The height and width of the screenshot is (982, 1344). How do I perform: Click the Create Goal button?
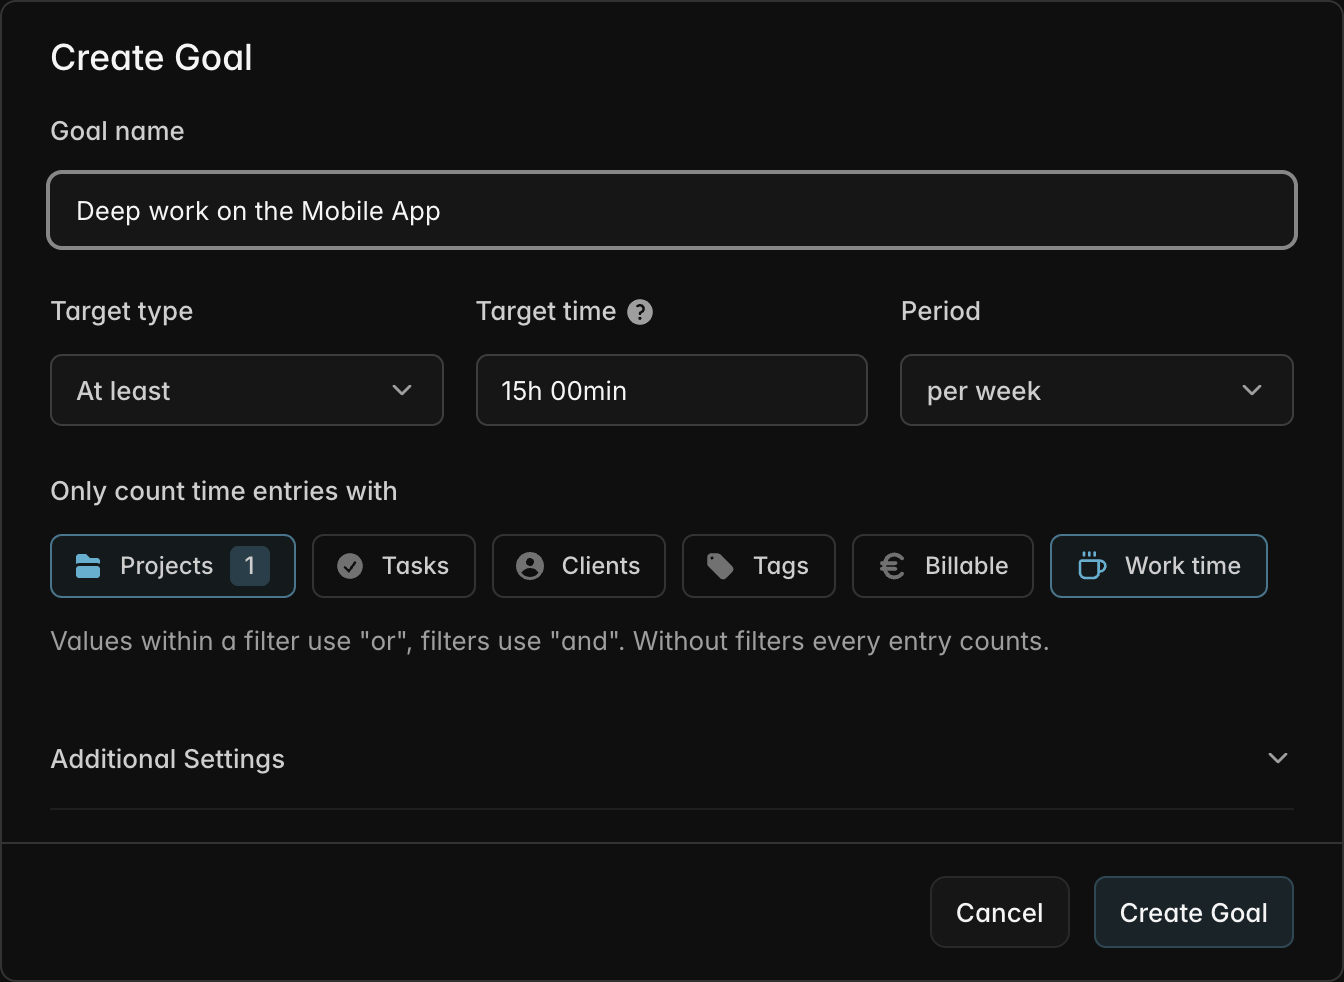(1194, 912)
